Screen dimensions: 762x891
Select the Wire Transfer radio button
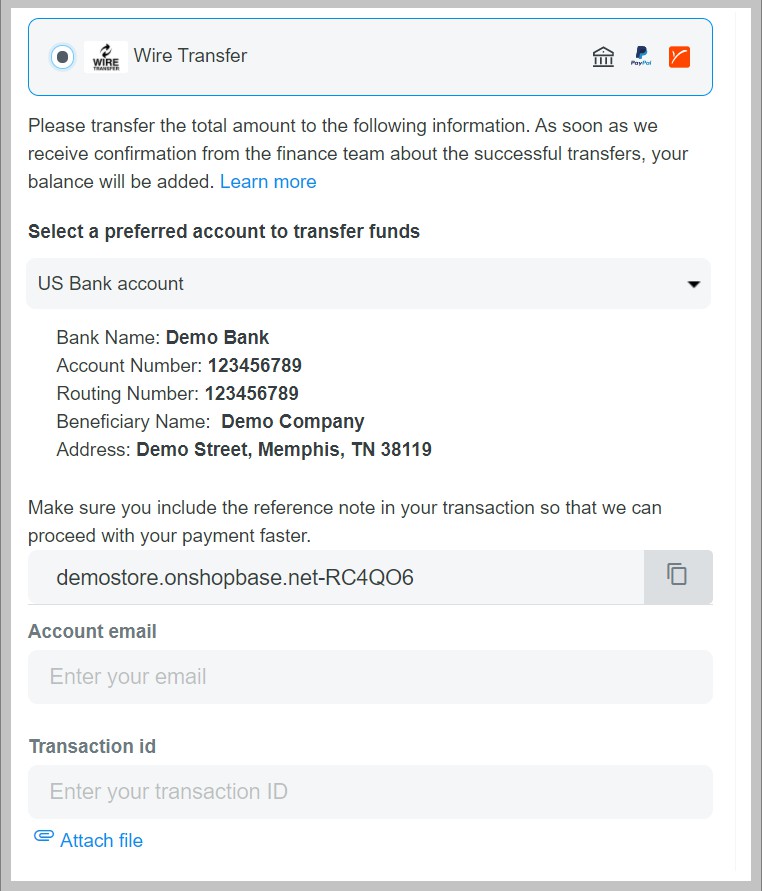click(x=60, y=57)
